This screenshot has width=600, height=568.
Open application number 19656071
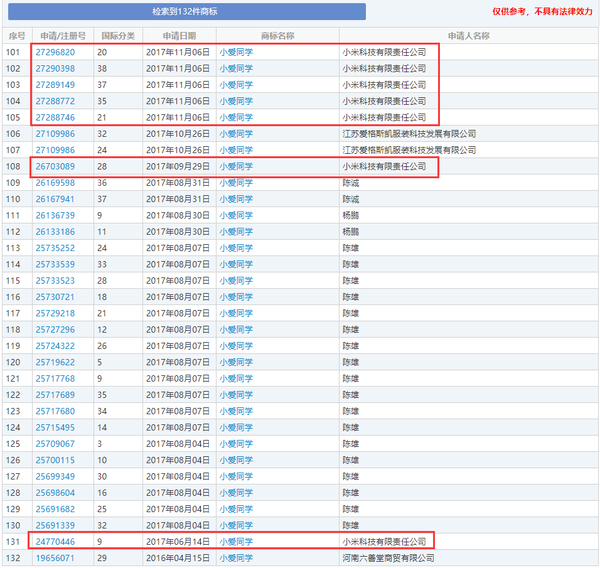pyautogui.click(x=55, y=558)
